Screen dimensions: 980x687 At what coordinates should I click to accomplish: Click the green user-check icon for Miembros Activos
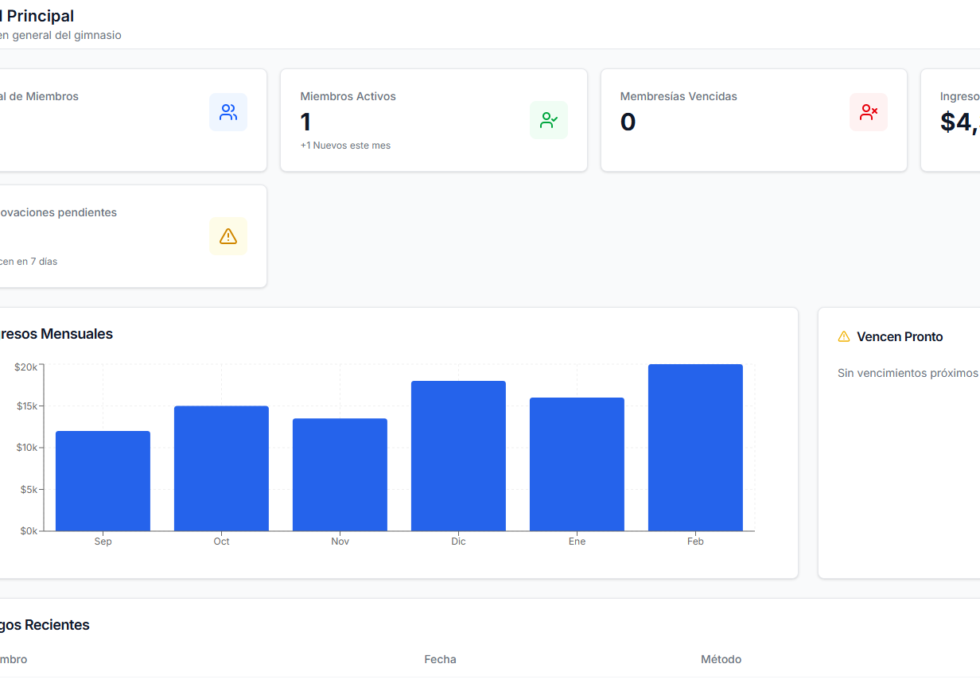(548, 120)
